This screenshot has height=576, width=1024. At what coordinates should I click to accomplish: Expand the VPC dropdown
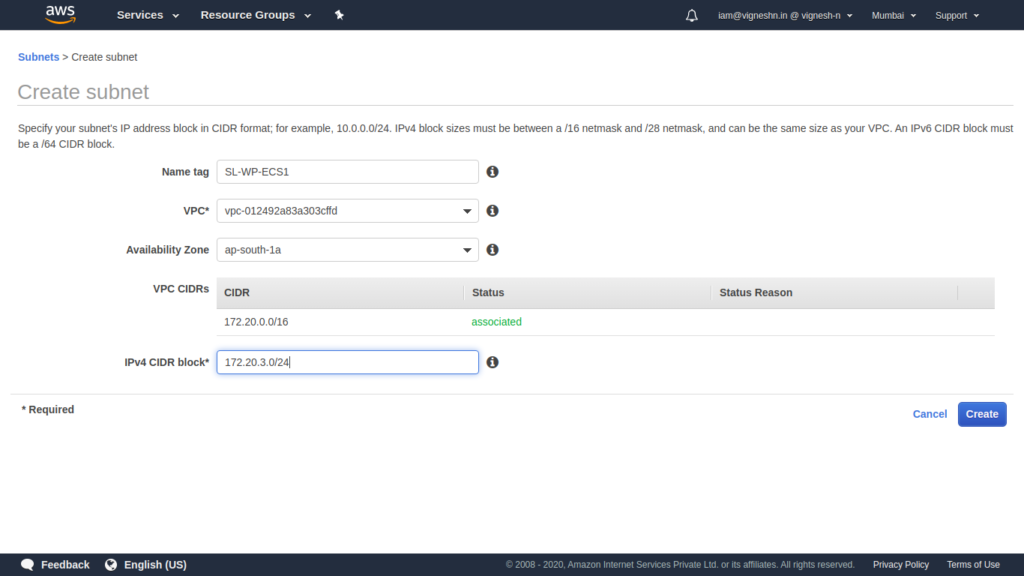click(x=347, y=211)
